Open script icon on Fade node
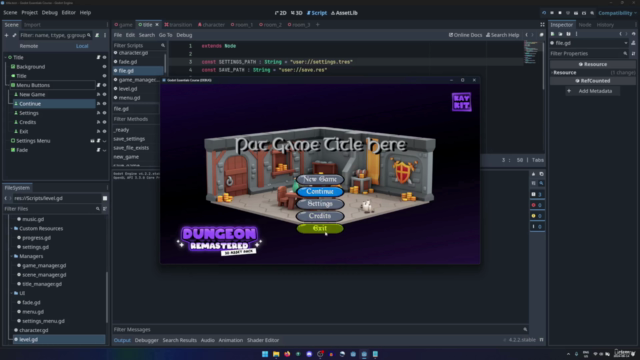This screenshot has height=360, width=640. [98, 150]
